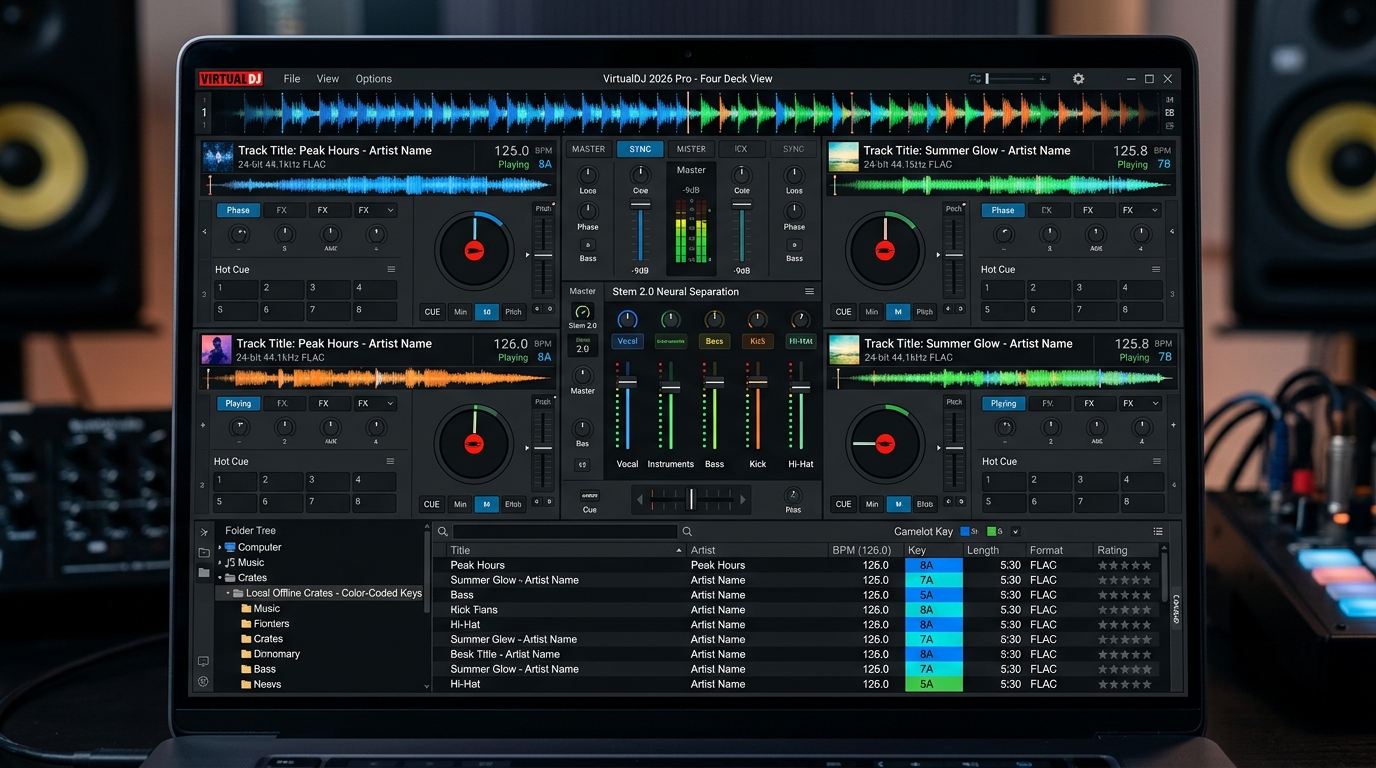Collapse the Crates node in the Folder Tree
The height and width of the screenshot is (768, 1376).
tap(220, 578)
